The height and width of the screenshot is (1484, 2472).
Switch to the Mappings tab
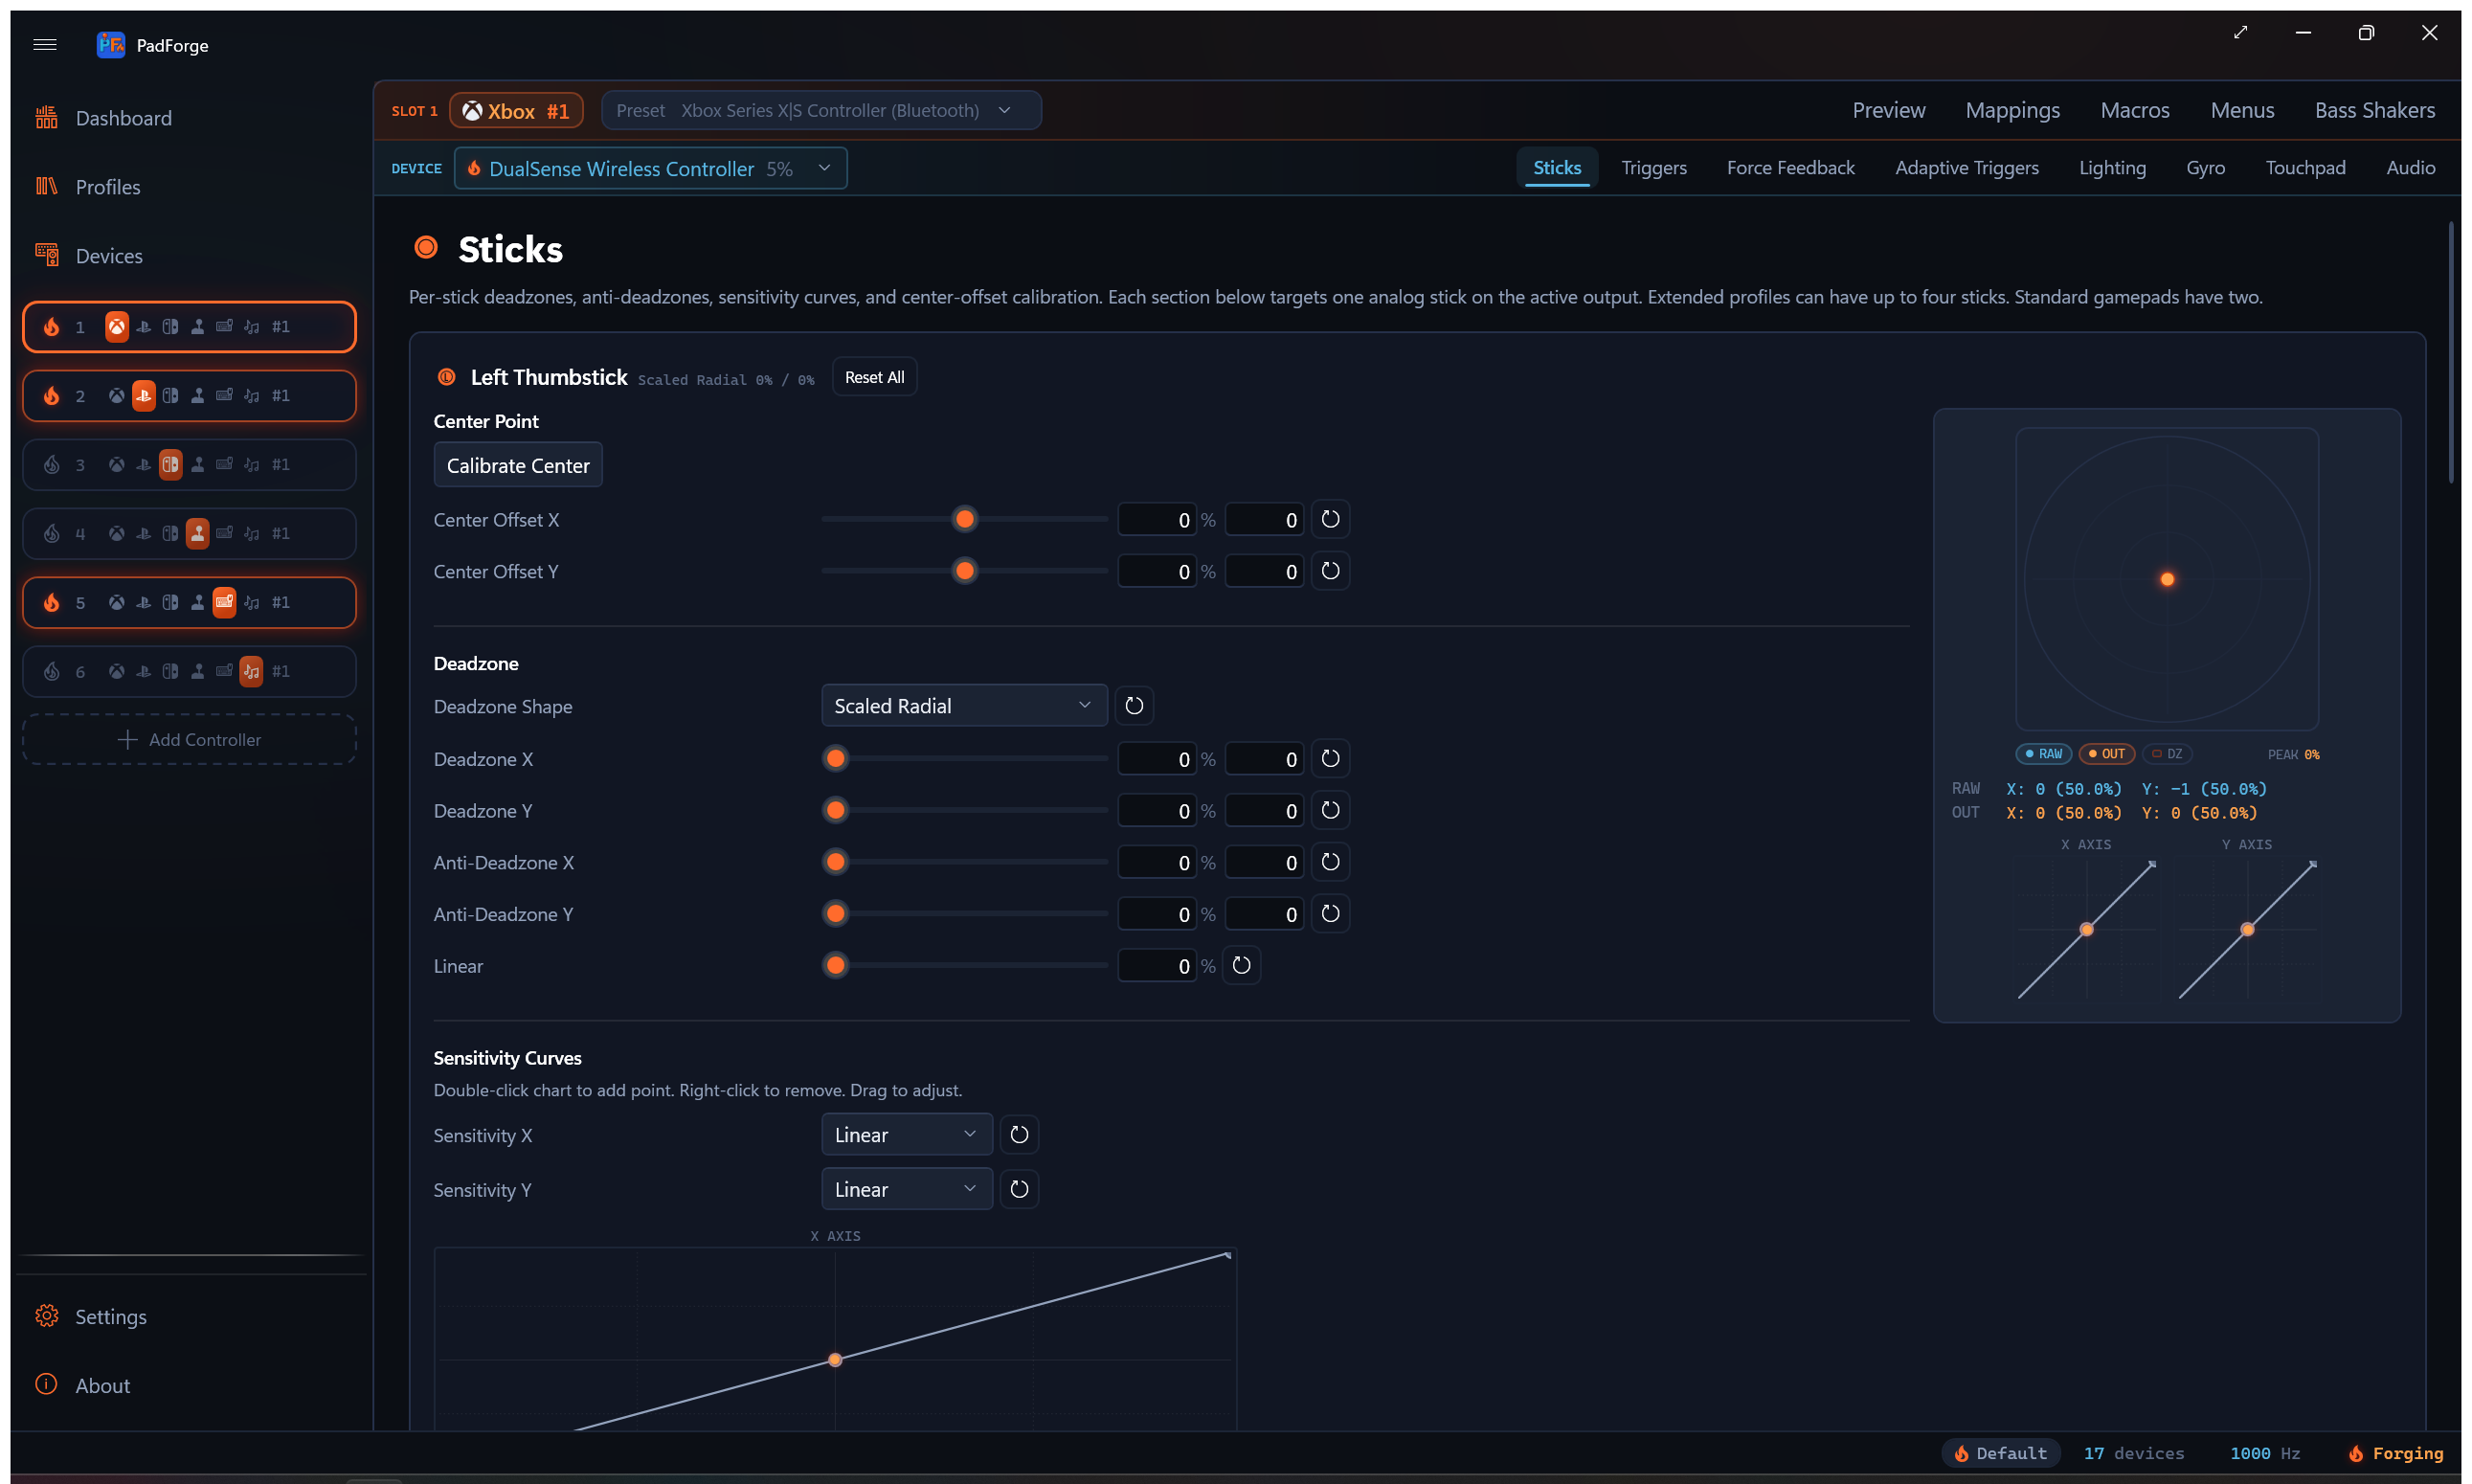pyautogui.click(x=2012, y=111)
